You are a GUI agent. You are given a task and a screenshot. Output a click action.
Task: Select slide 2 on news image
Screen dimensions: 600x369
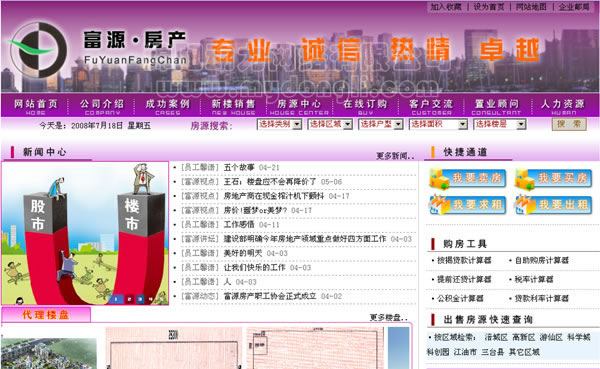point(129,299)
